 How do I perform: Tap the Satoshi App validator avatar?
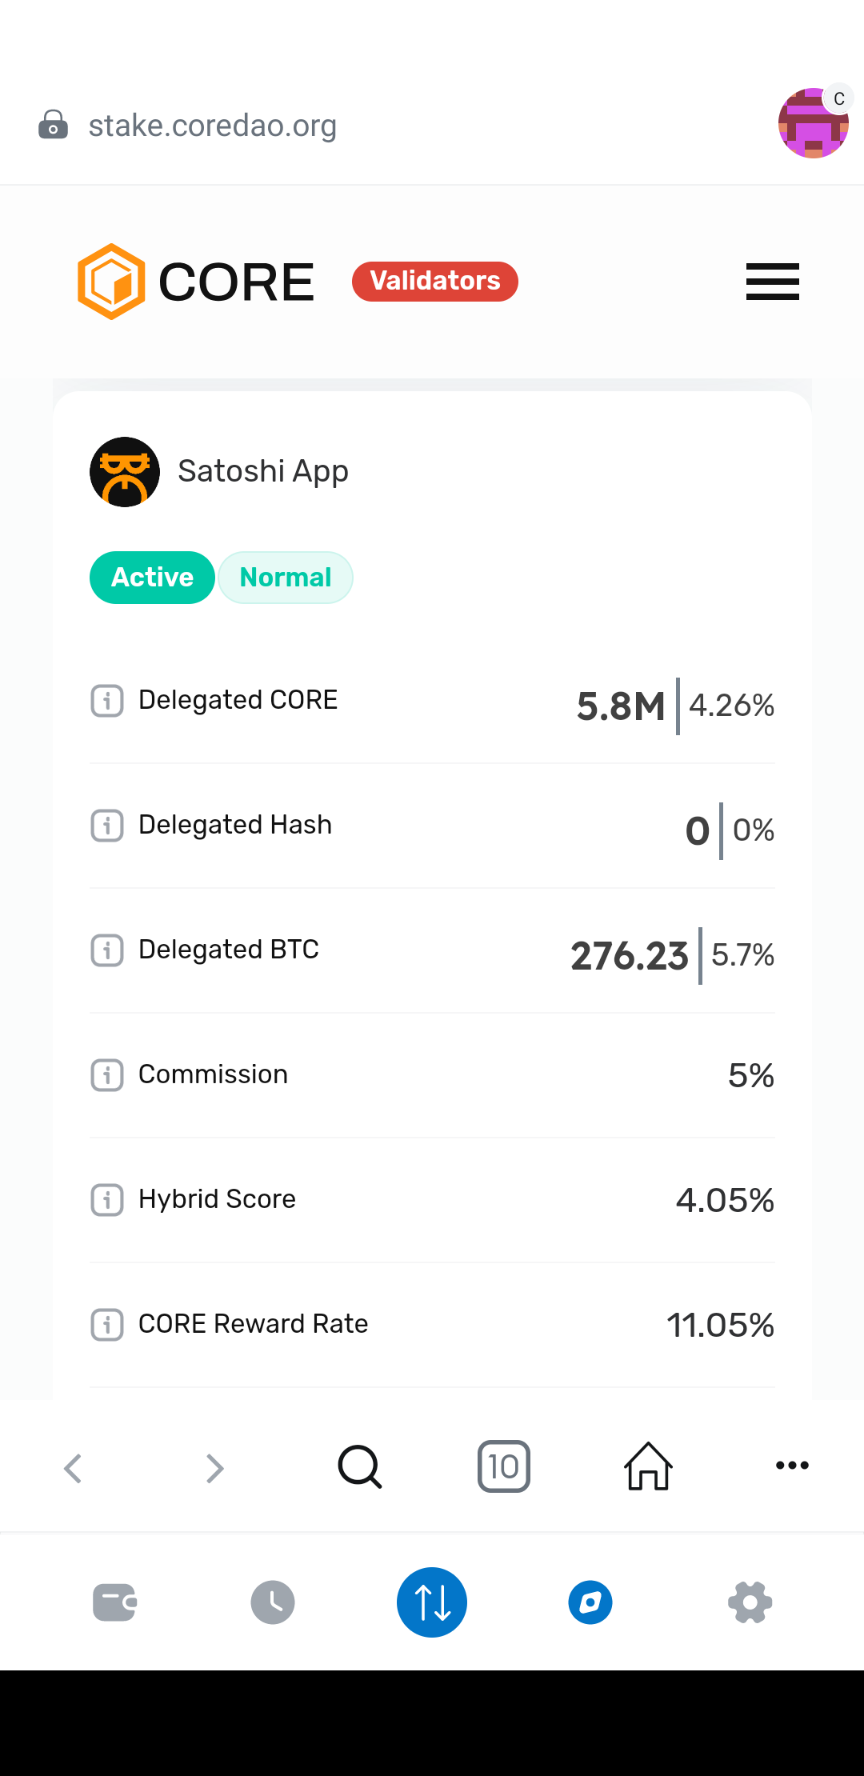click(x=125, y=472)
